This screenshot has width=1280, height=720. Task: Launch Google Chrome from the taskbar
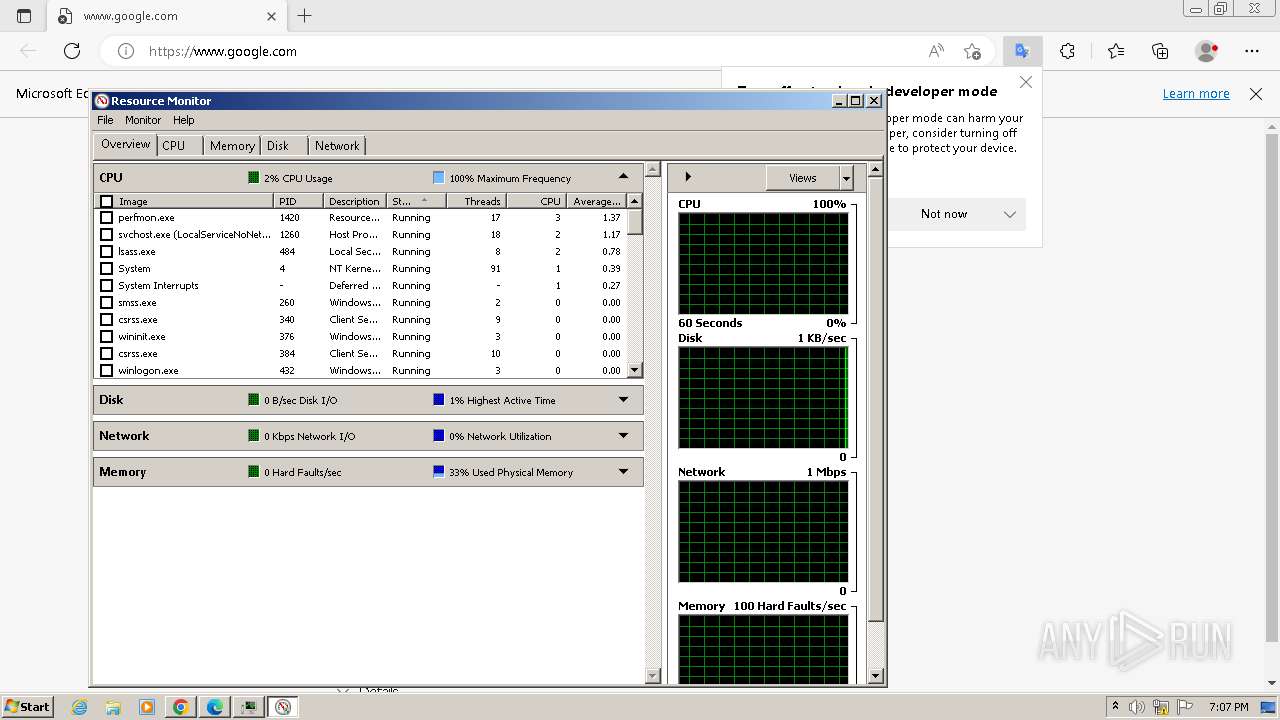pos(181,707)
